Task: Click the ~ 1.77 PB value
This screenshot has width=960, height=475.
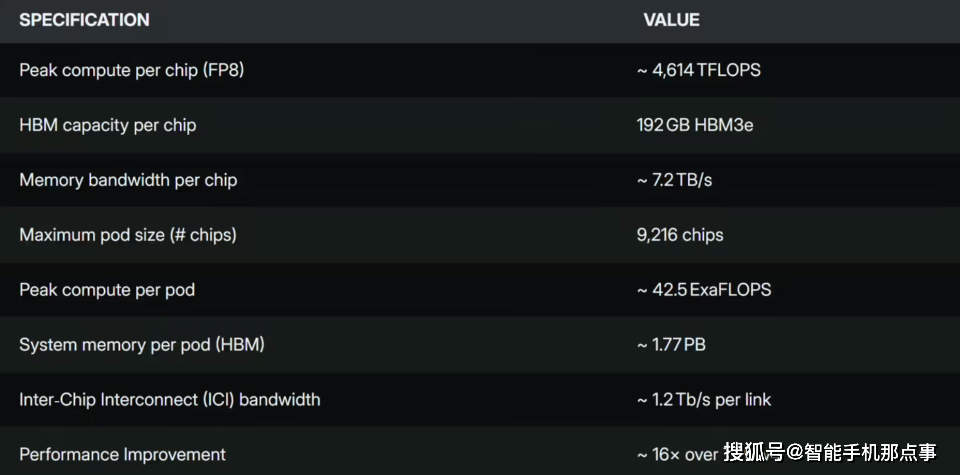Action: [x=671, y=345]
